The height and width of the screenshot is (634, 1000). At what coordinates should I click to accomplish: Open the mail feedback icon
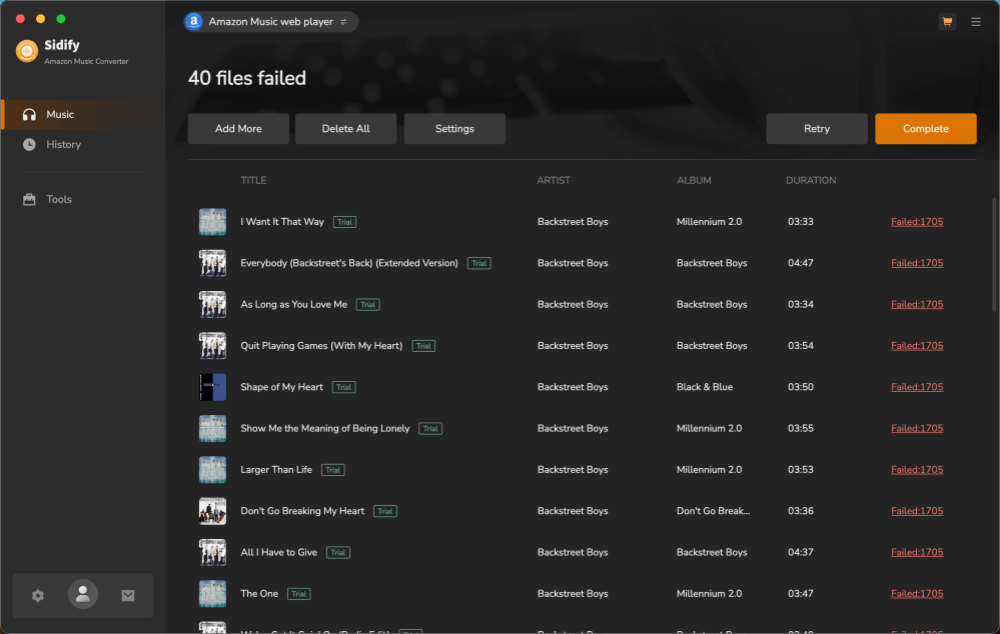128,595
